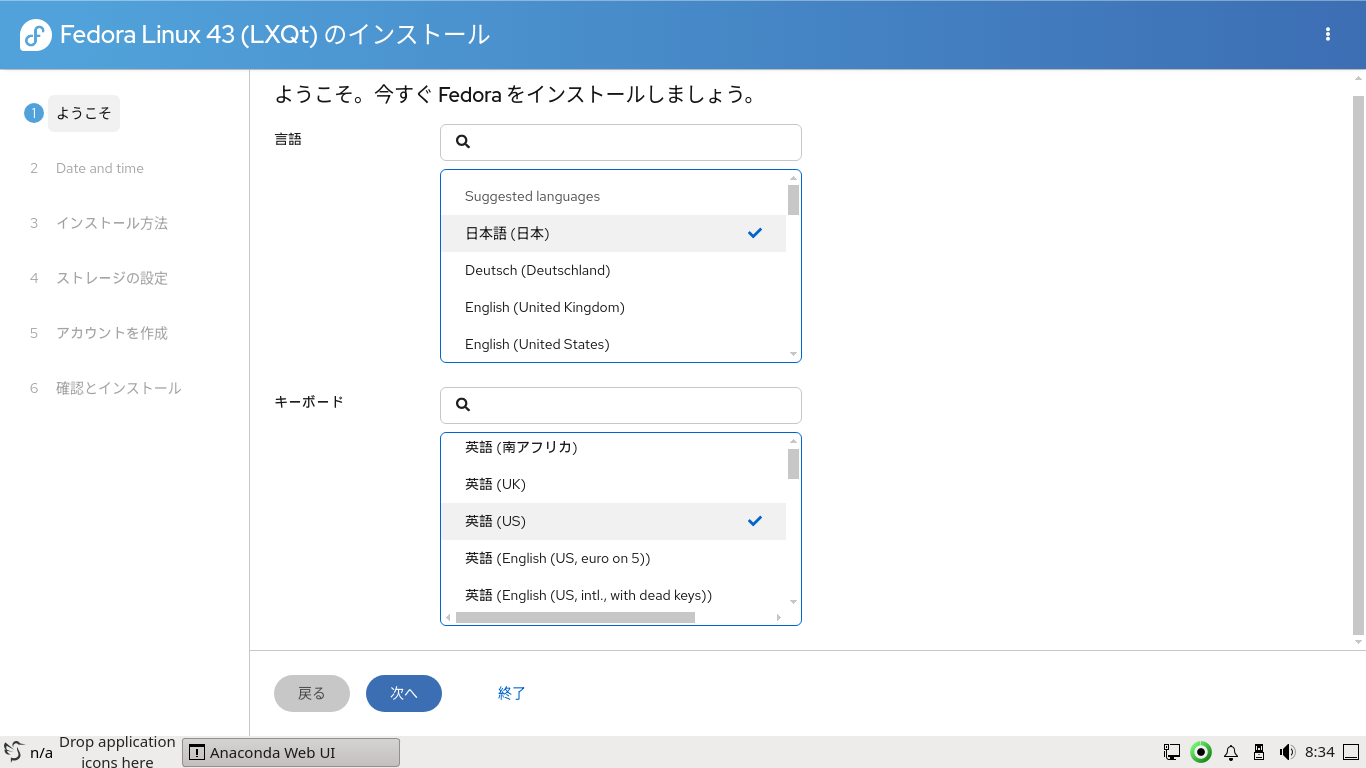Click the 言語 field label

pyautogui.click(x=288, y=139)
